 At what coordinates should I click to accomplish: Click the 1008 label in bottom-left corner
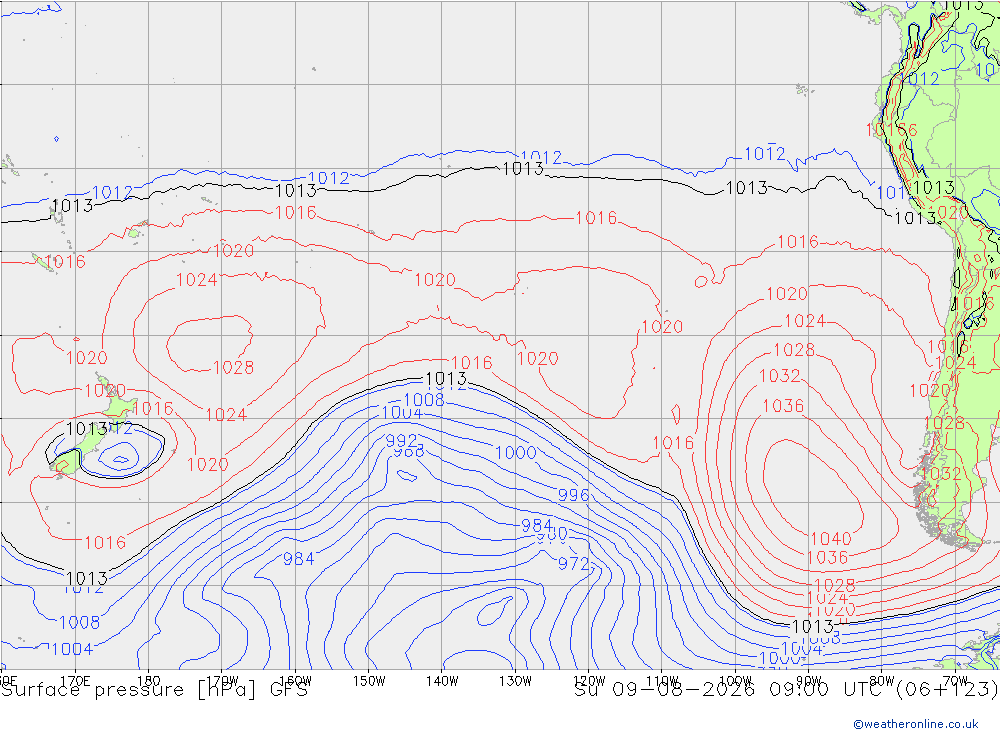(80, 622)
